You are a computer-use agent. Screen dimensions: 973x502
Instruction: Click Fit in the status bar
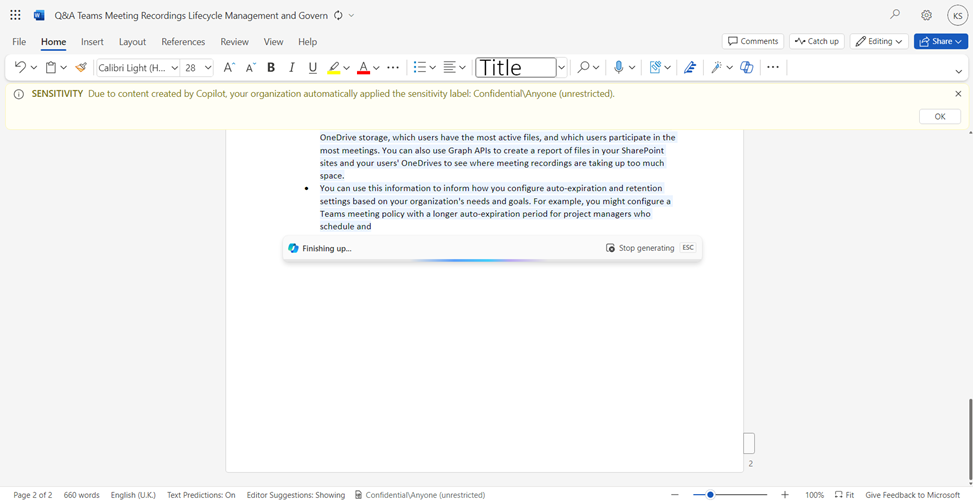(x=846, y=495)
